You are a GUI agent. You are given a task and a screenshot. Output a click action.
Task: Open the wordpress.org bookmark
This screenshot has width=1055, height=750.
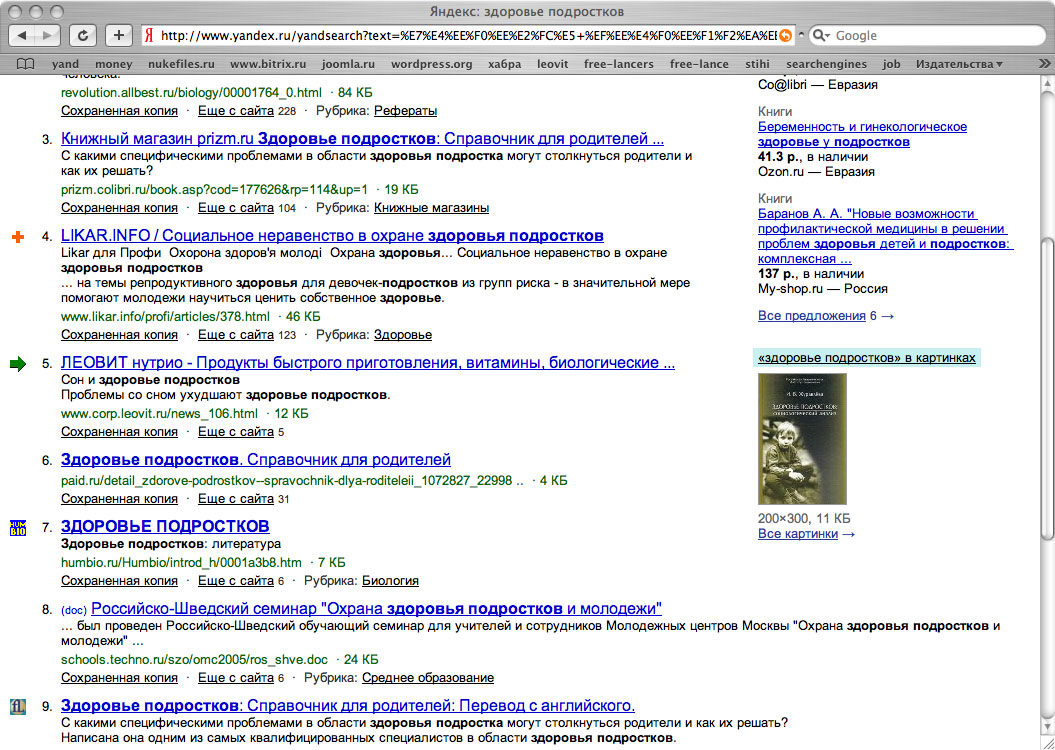(x=431, y=64)
